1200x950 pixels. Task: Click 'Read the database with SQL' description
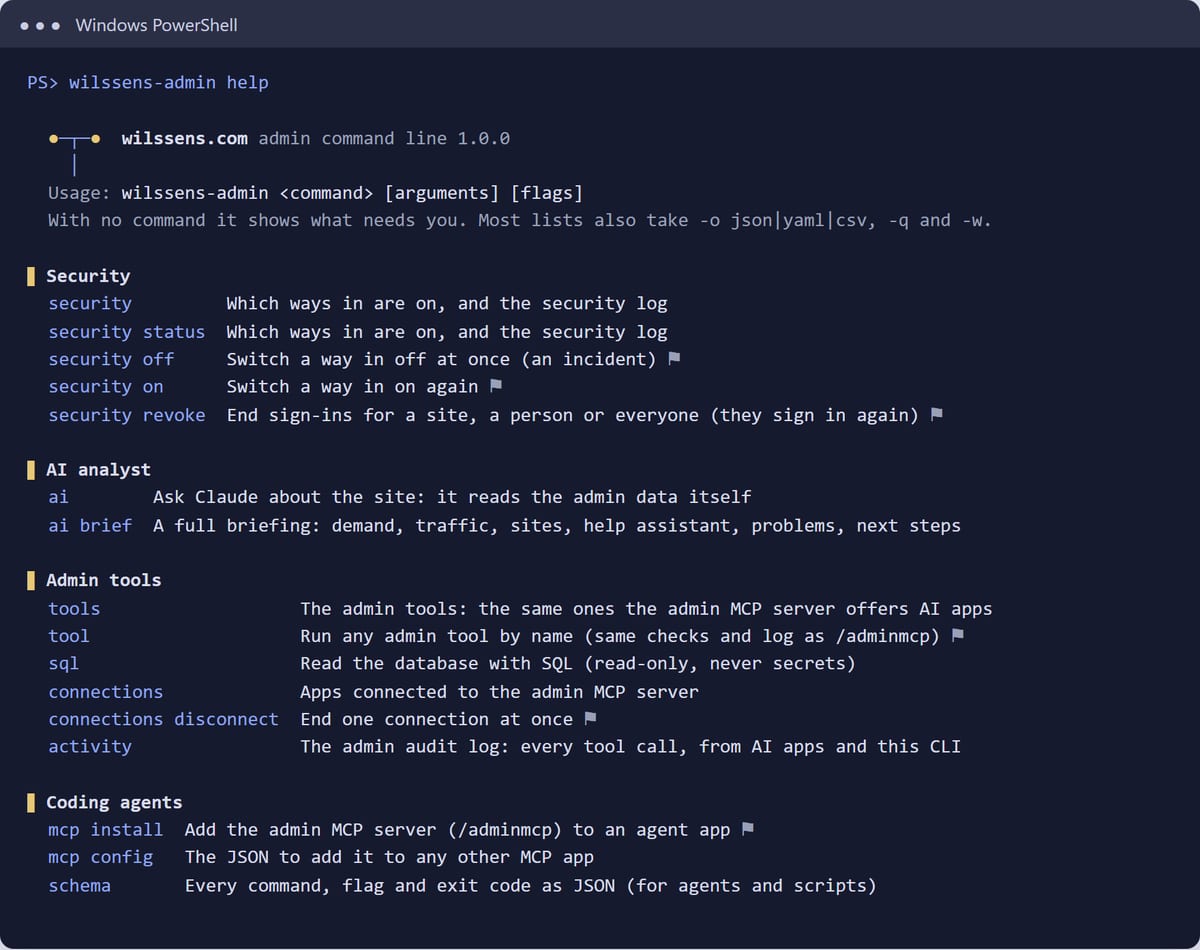578,663
